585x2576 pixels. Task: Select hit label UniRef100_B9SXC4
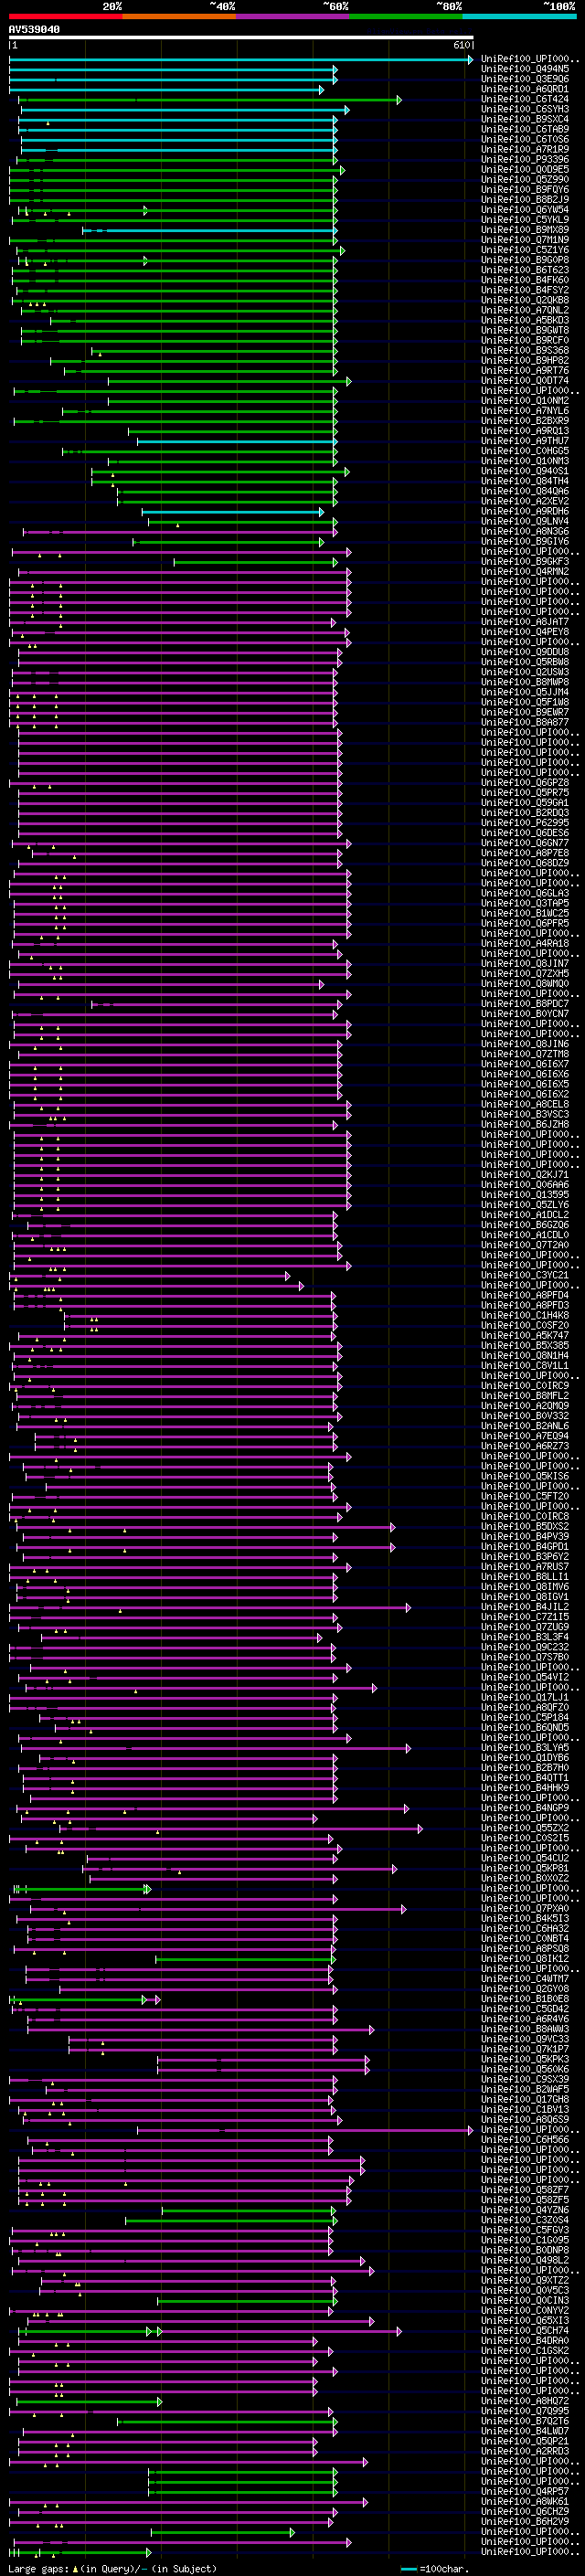tap(525, 119)
